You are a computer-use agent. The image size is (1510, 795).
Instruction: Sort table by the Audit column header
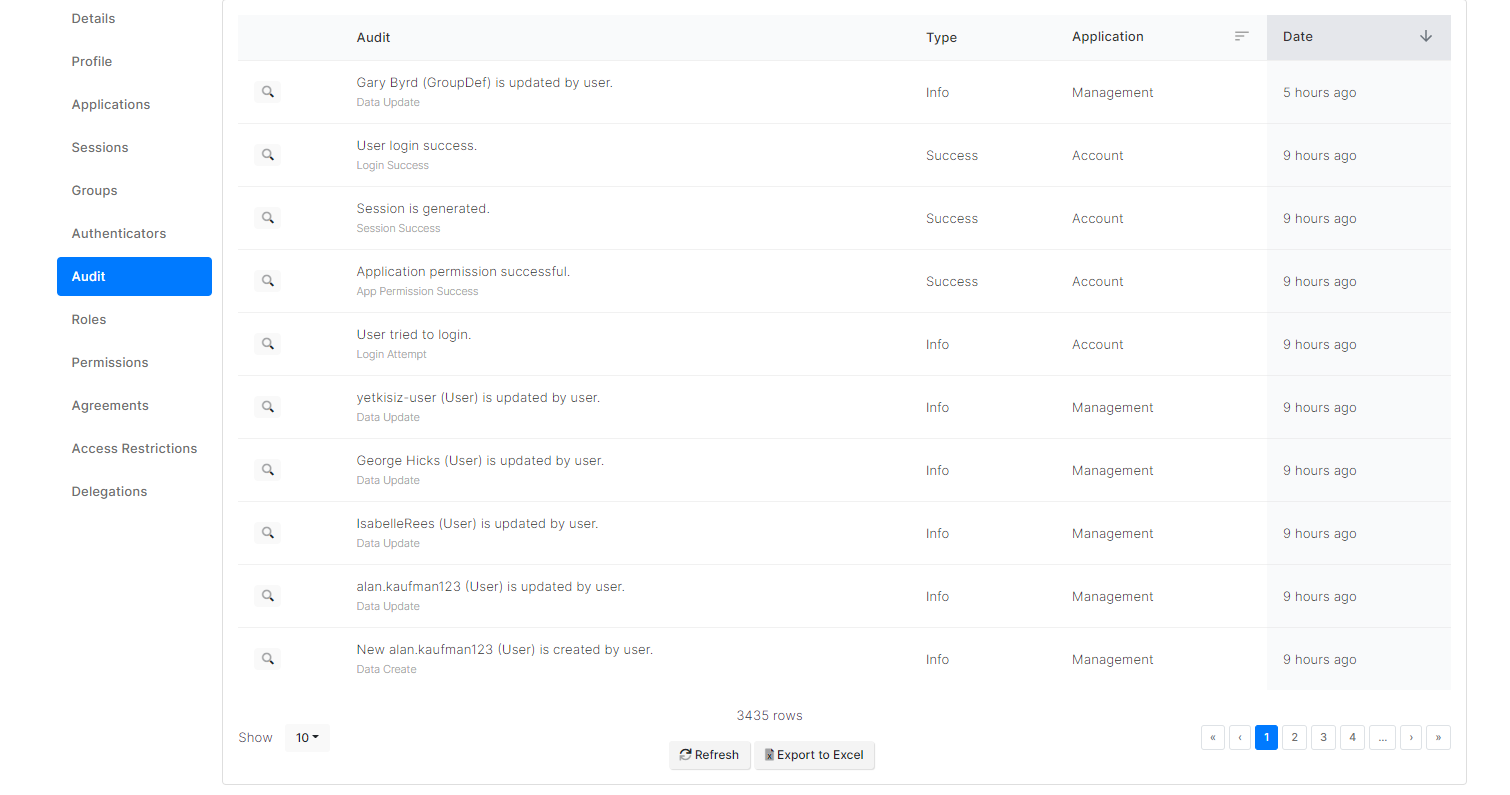click(x=374, y=38)
